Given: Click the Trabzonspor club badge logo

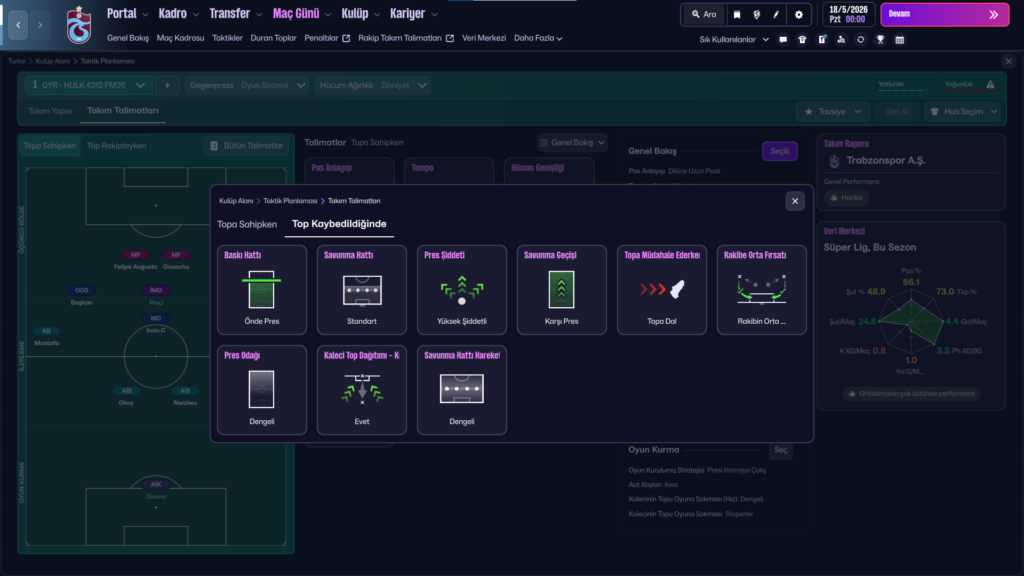Looking at the screenshot, I should tap(78, 24).
